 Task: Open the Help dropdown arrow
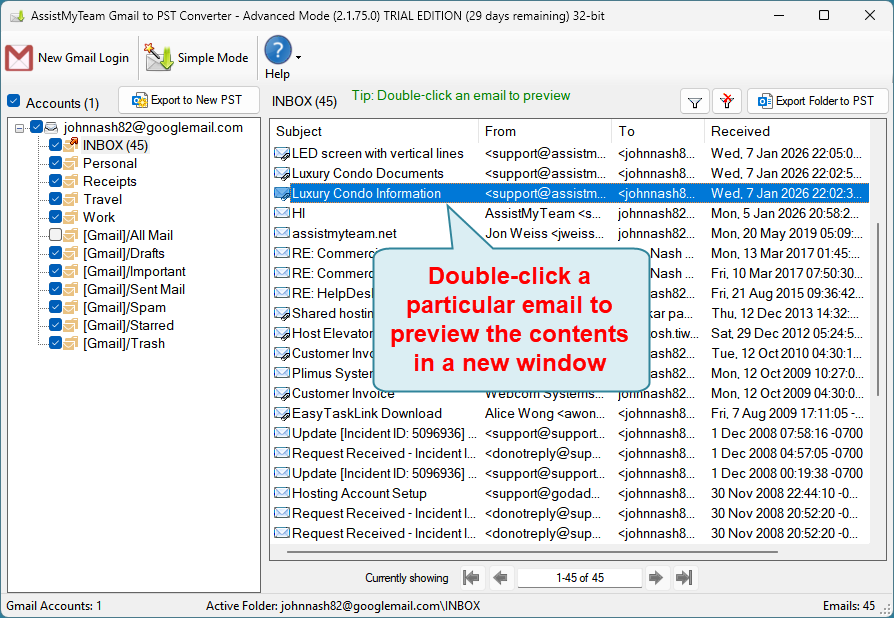[x=298, y=58]
